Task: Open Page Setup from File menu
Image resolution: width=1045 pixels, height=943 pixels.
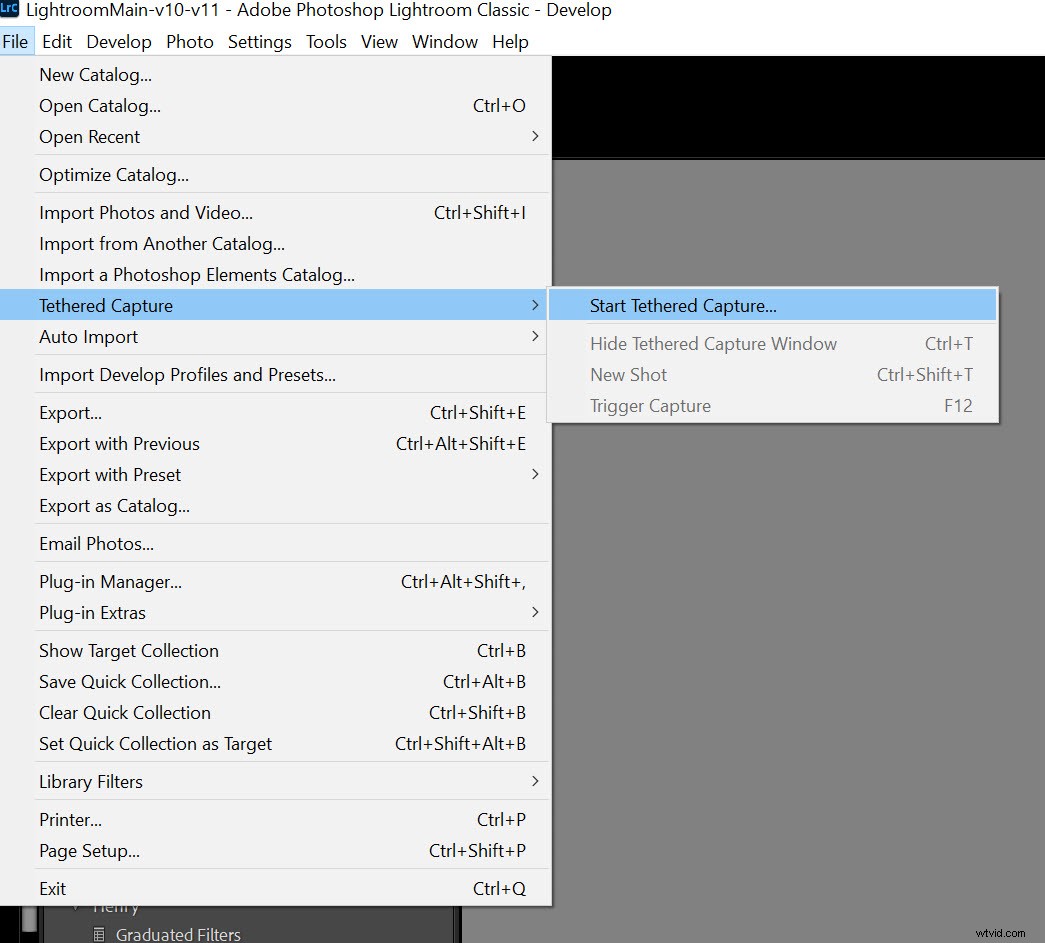Action: [275, 850]
